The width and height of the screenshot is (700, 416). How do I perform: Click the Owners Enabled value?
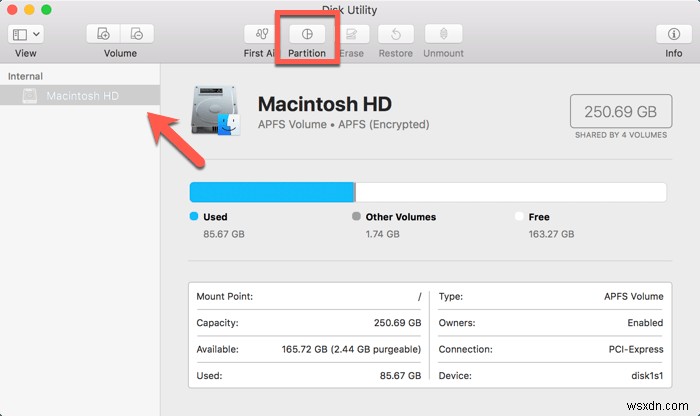[645, 323]
